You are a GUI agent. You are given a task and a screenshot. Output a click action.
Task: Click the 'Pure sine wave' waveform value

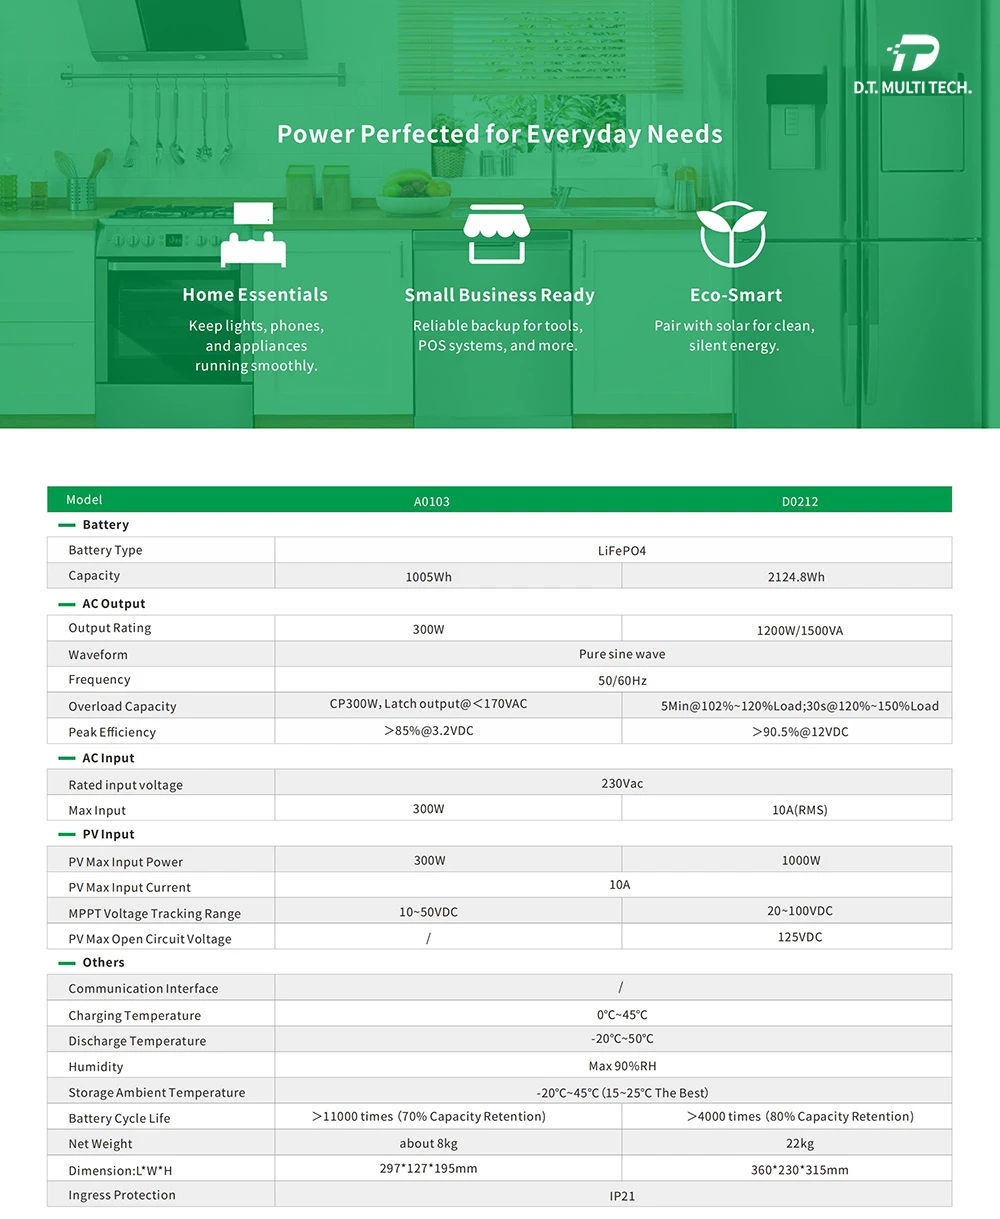(622, 654)
